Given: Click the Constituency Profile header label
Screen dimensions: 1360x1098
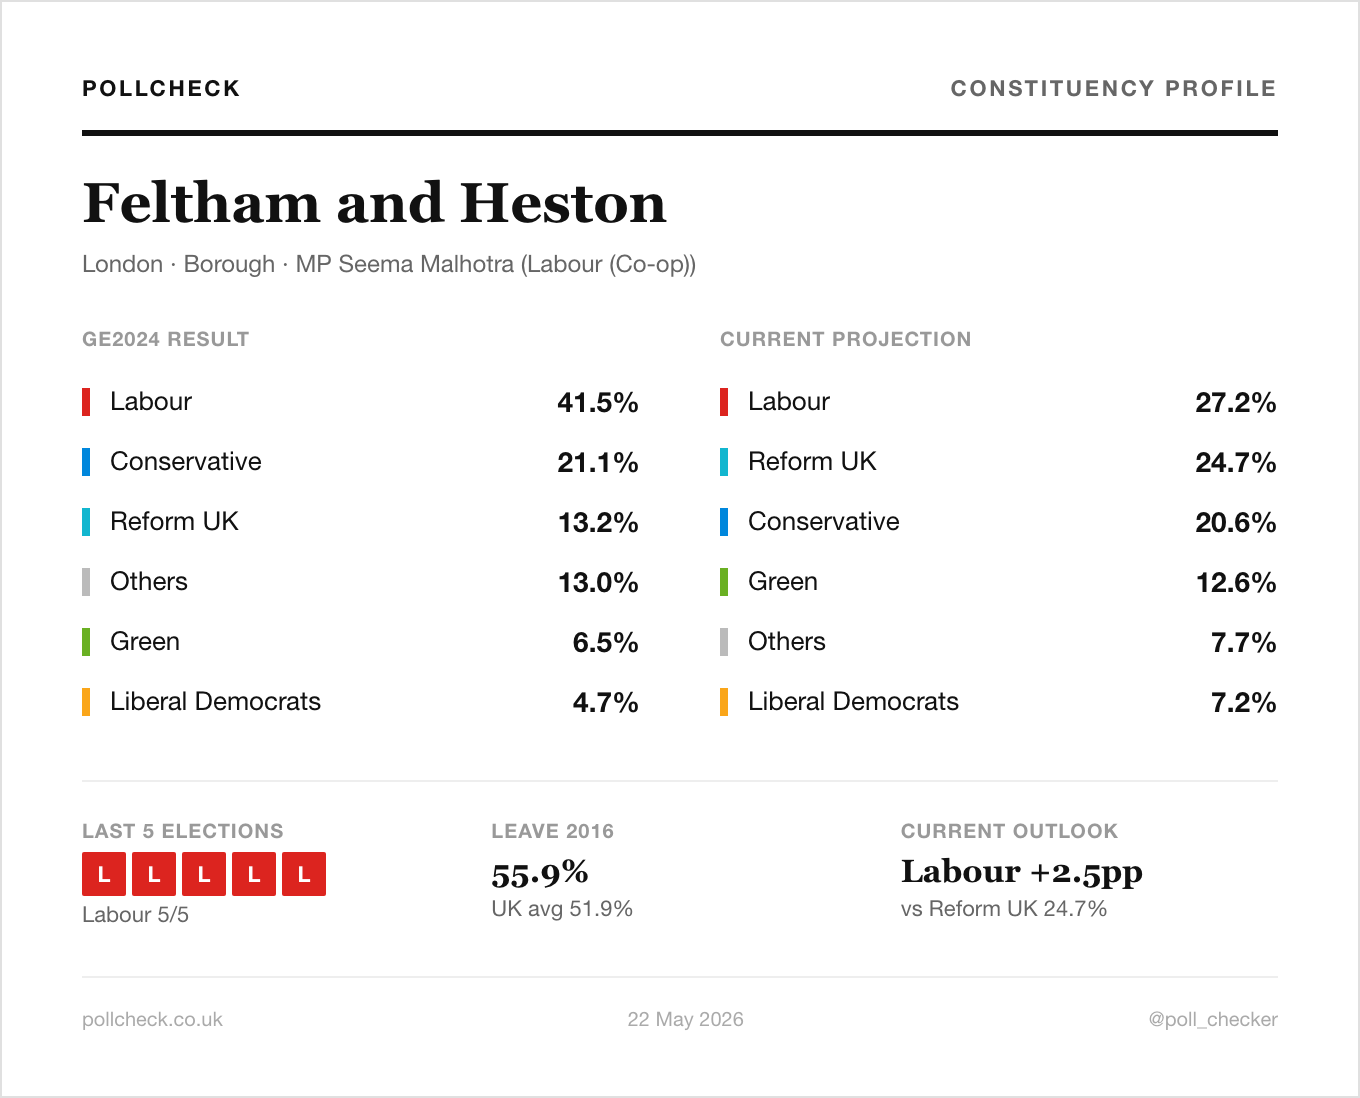Looking at the screenshot, I should (x=1113, y=88).
